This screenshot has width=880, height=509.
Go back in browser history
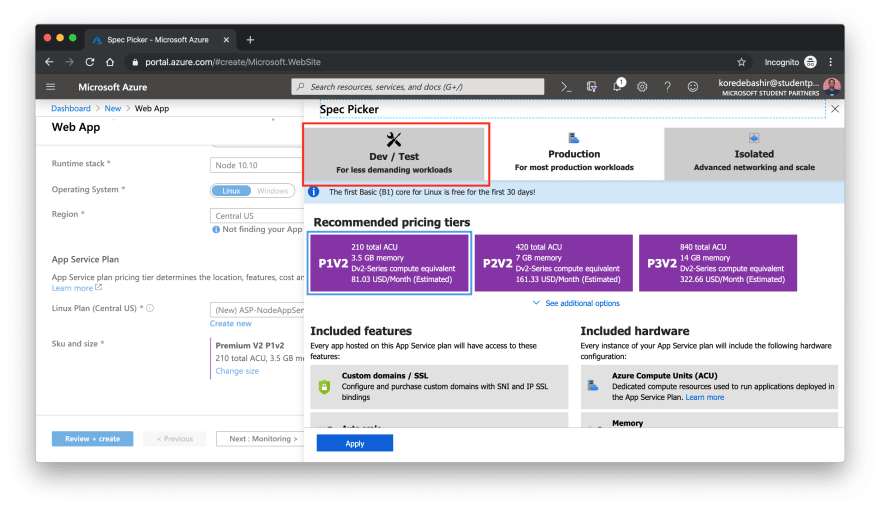coord(49,62)
